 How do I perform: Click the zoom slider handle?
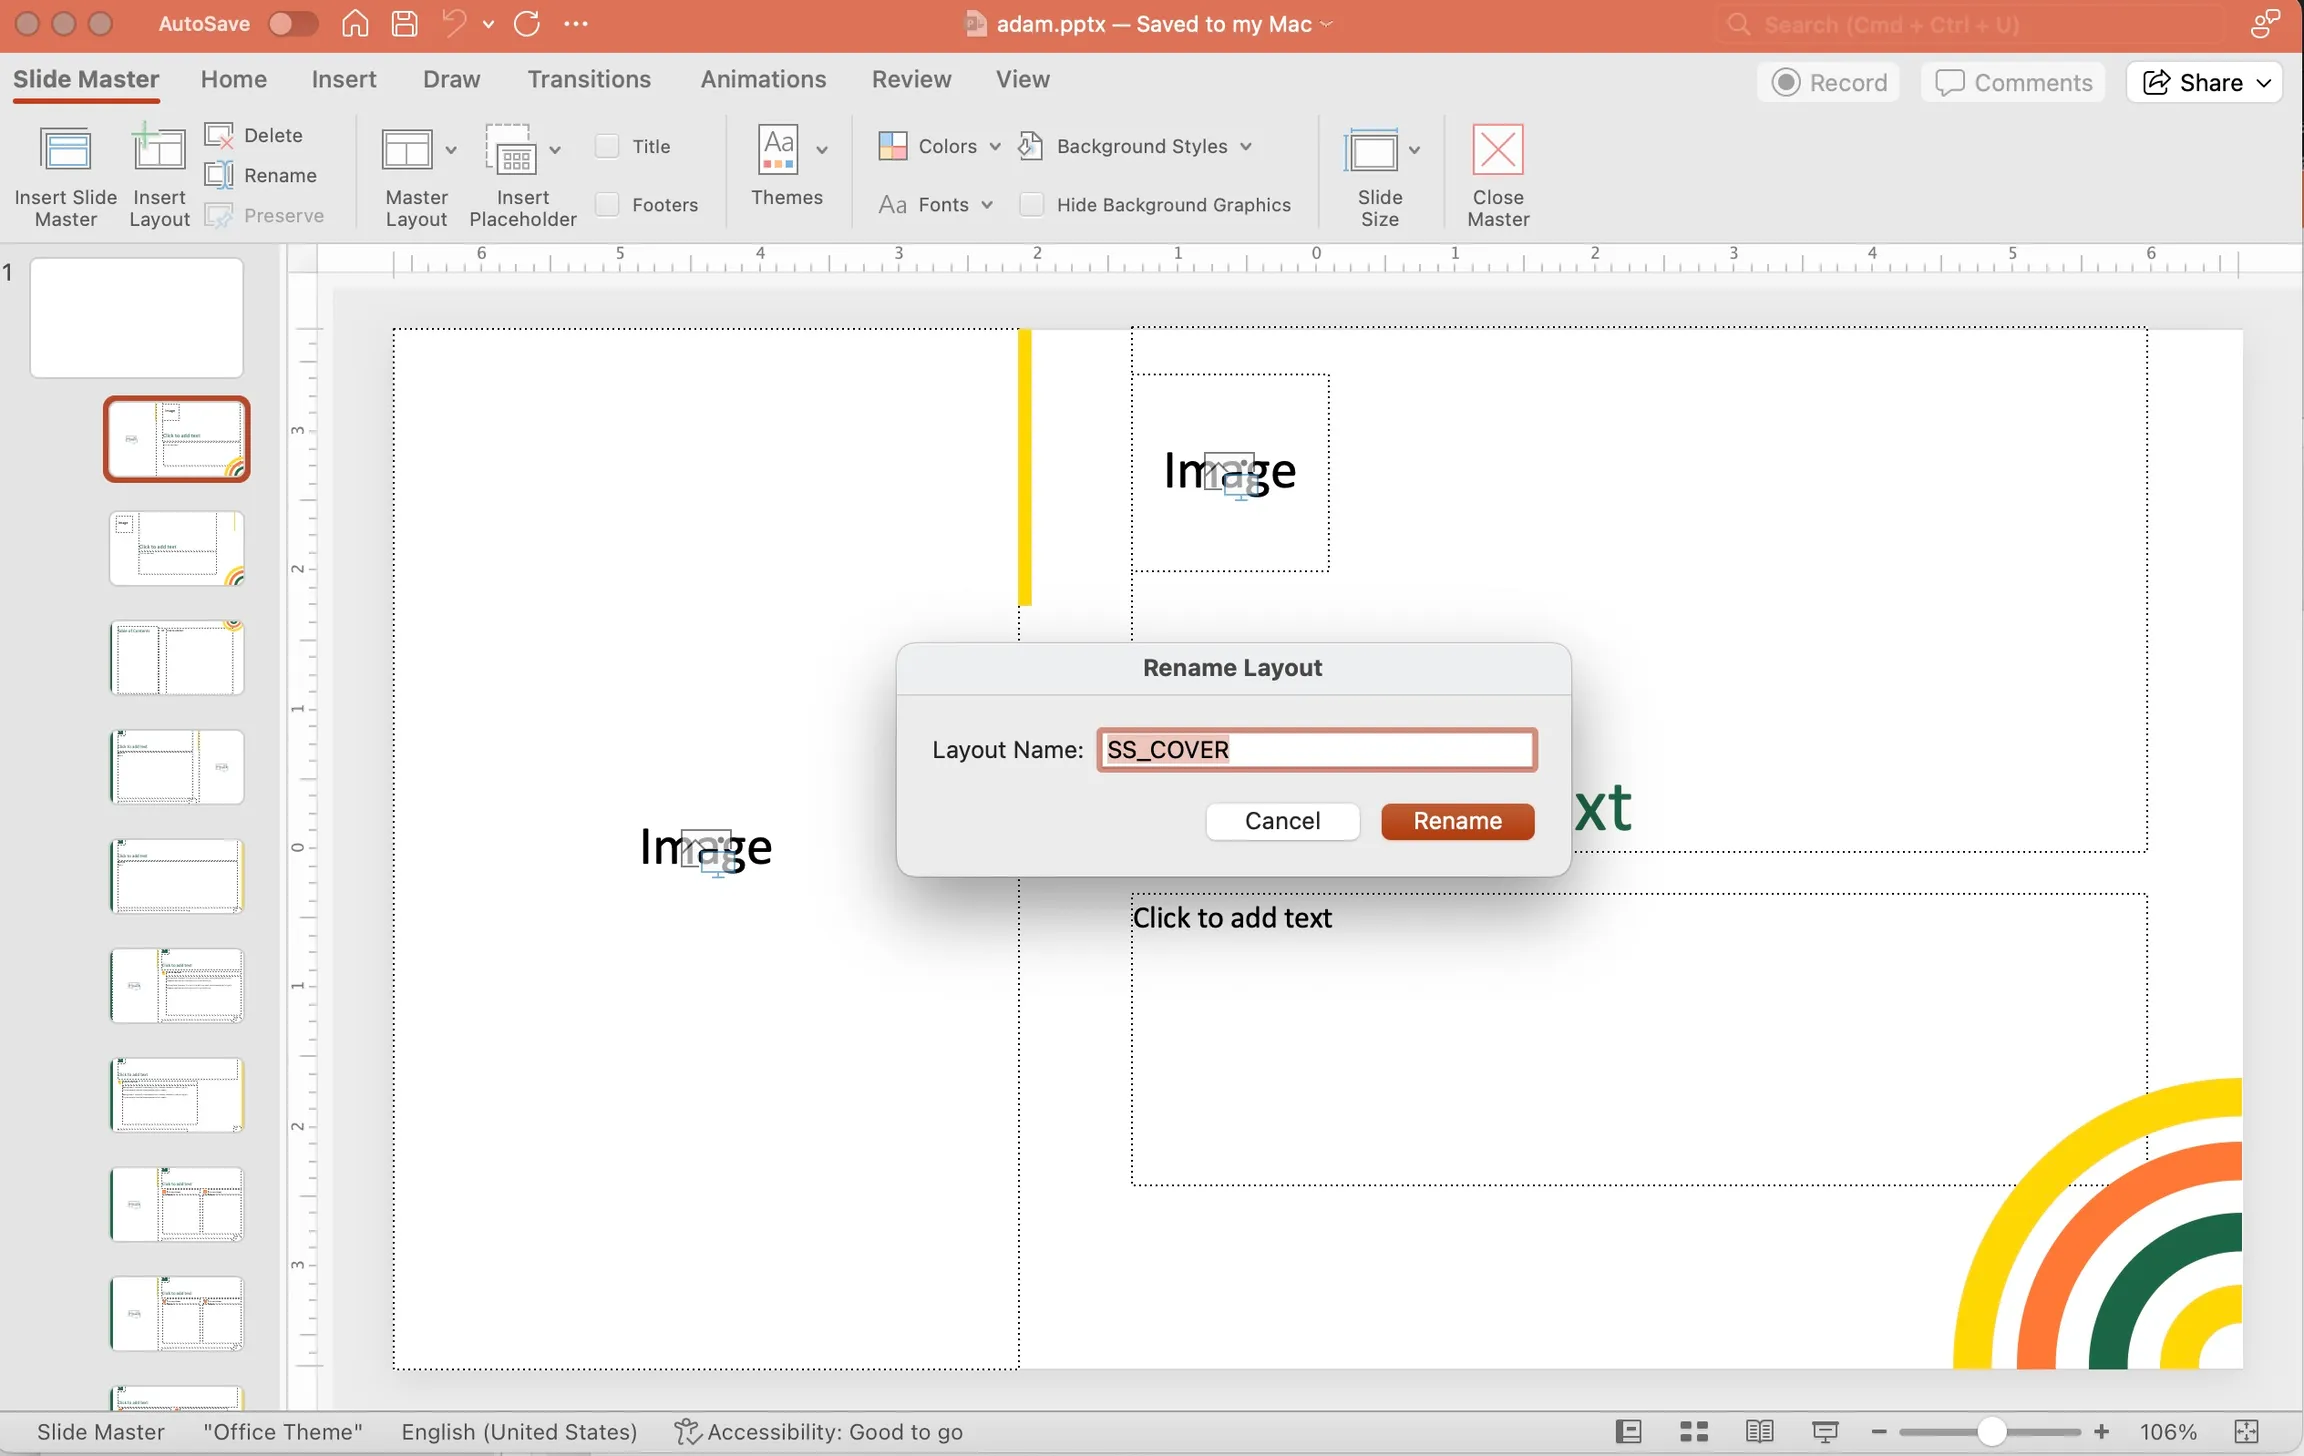[x=1991, y=1432]
